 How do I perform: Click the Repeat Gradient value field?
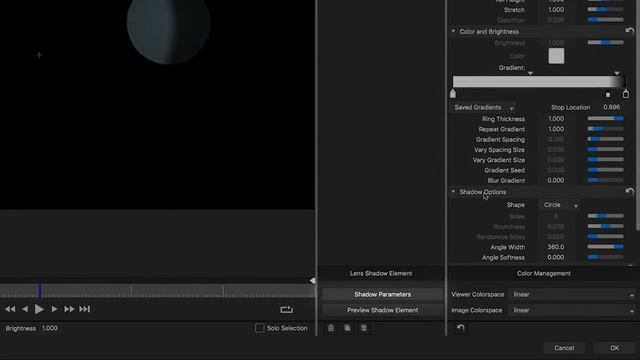coord(556,129)
